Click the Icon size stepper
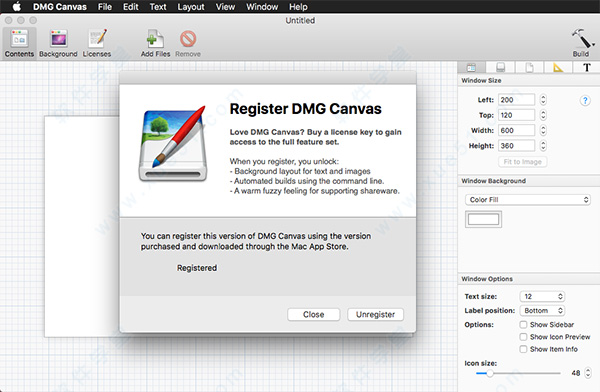The height and width of the screenshot is (392, 600). pyautogui.click(x=588, y=373)
